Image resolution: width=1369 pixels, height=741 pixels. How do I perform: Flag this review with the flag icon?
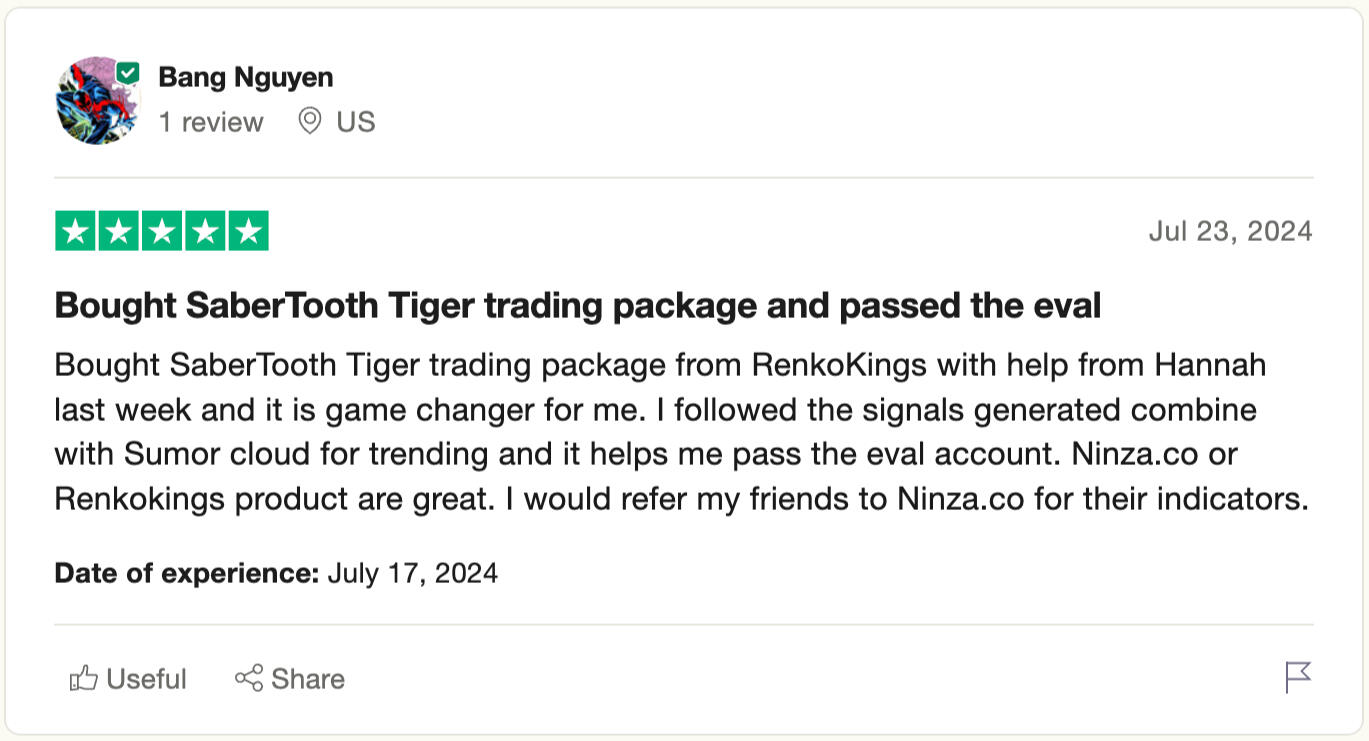coord(1297,677)
